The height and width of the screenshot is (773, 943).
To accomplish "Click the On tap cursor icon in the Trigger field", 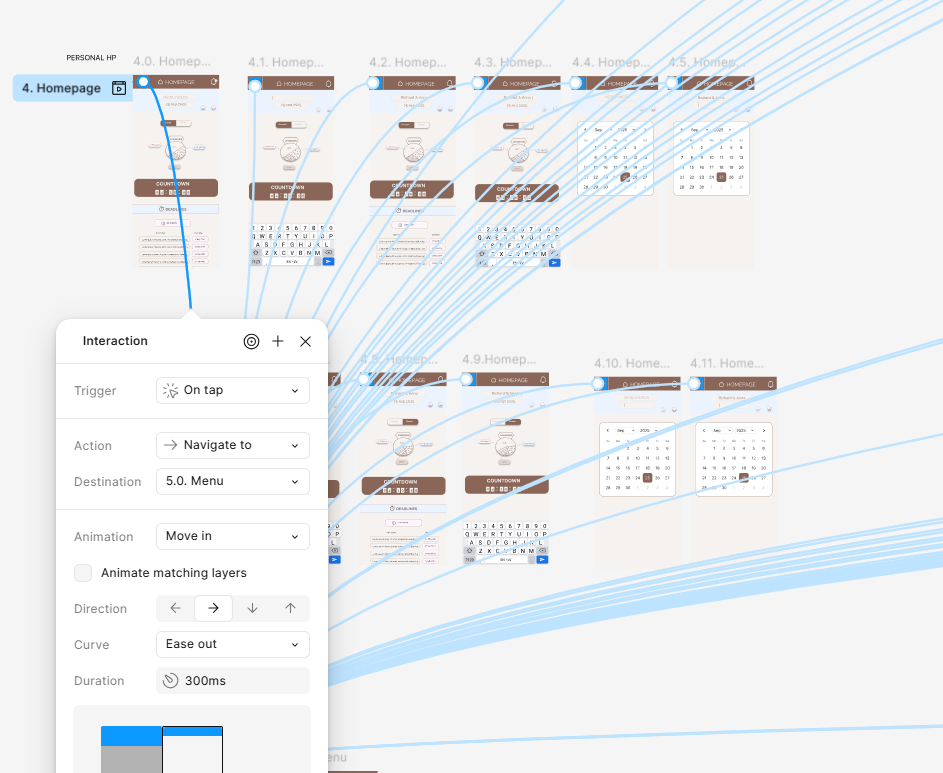I will 168,390.
